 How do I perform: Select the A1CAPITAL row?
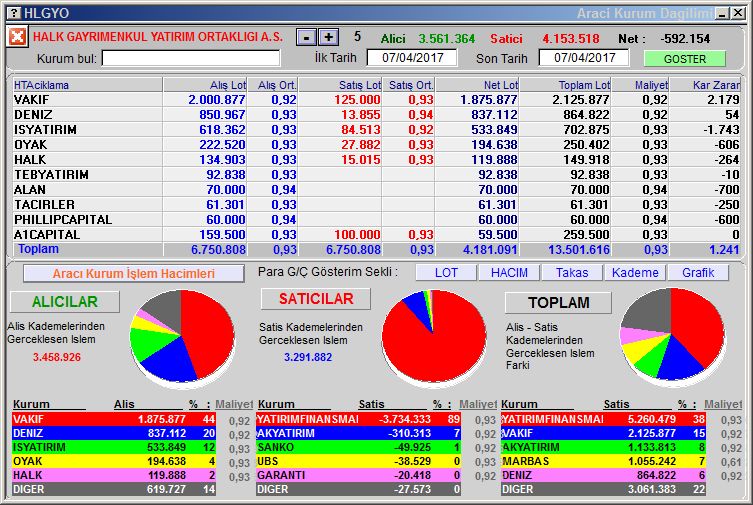pyautogui.click(x=376, y=235)
